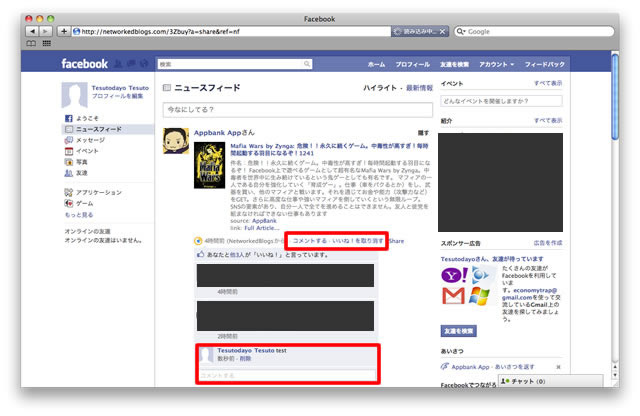Screen dimensions: 640x416
Task: Open the bookmarks book icon
Action: coord(31,43)
